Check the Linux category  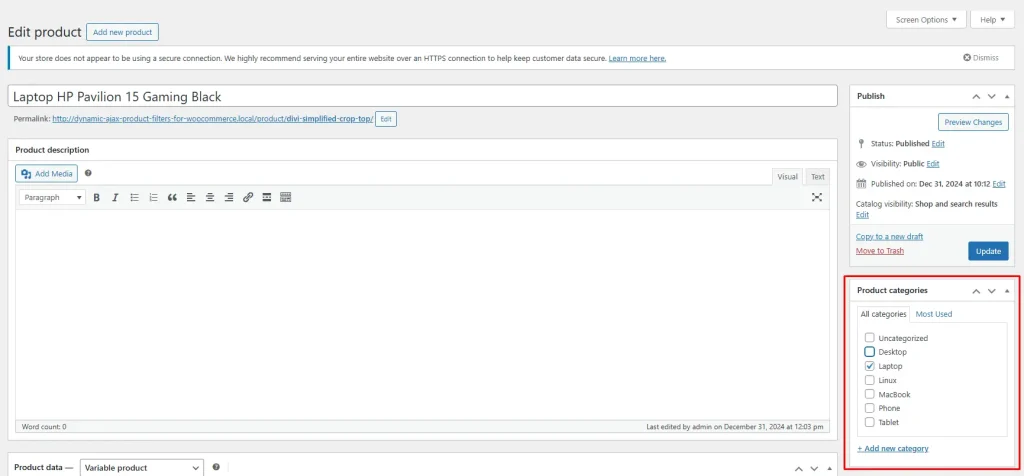(869, 380)
